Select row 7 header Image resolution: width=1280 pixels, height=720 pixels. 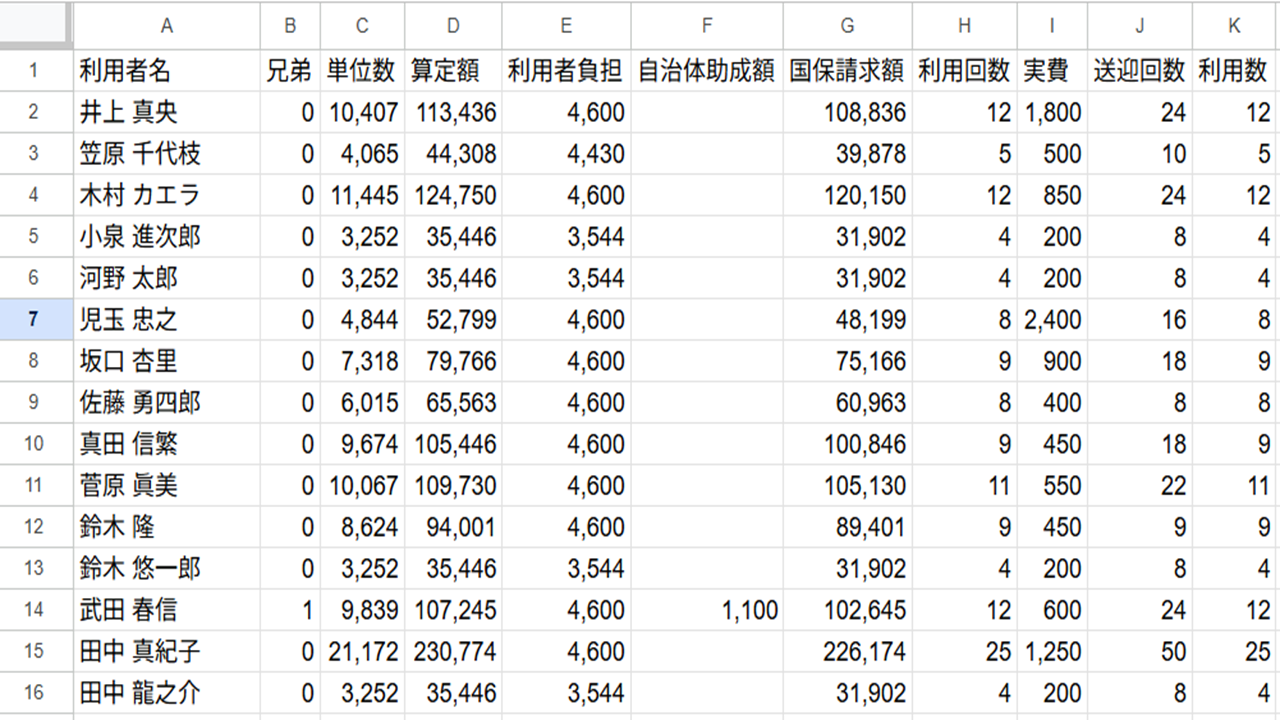pos(36,320)
